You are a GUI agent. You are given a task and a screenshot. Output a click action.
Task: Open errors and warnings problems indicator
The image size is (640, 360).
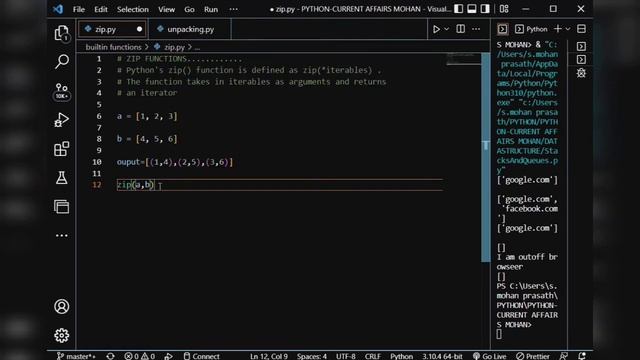tap(140, 356)
